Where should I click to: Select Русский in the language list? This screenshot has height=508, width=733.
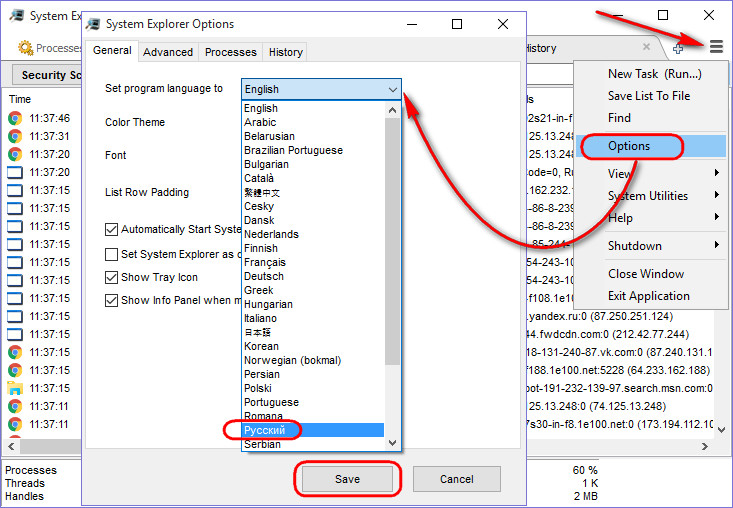tap(313, 430)
